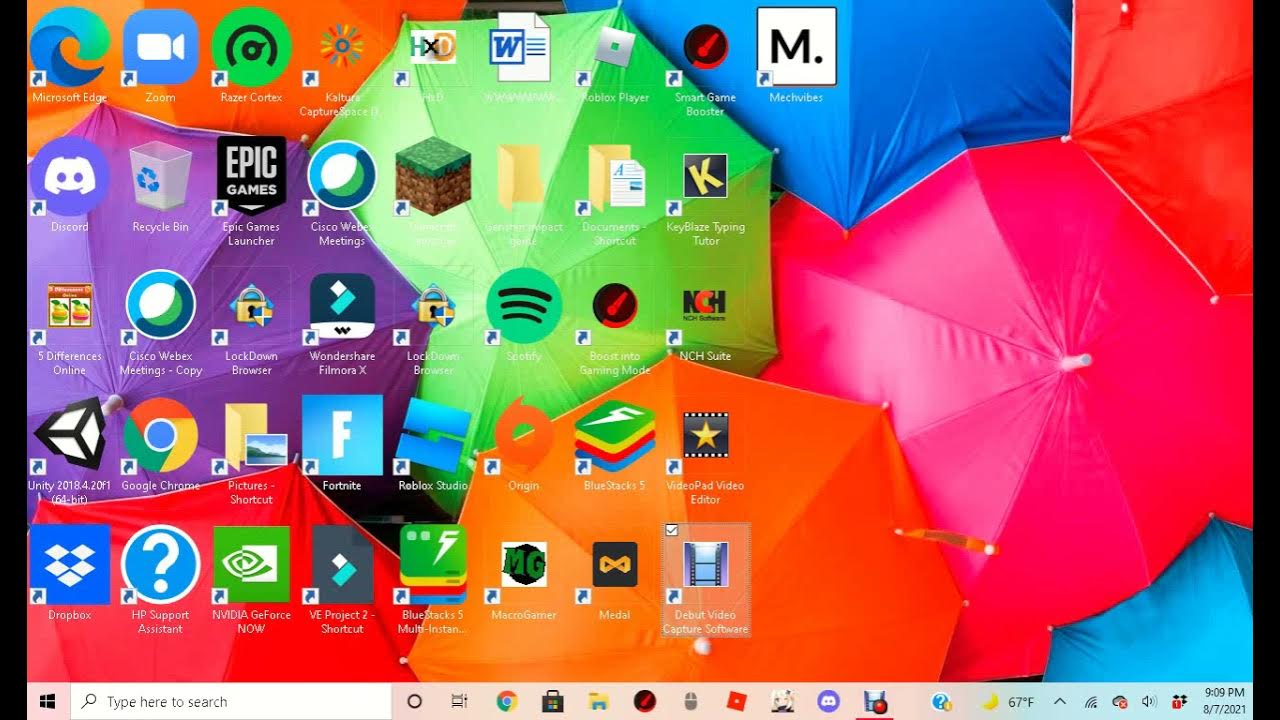The image size is (1280, 720).
Task: Open the 9:09 PM clock and calendar
Action: pos(1225,700)
